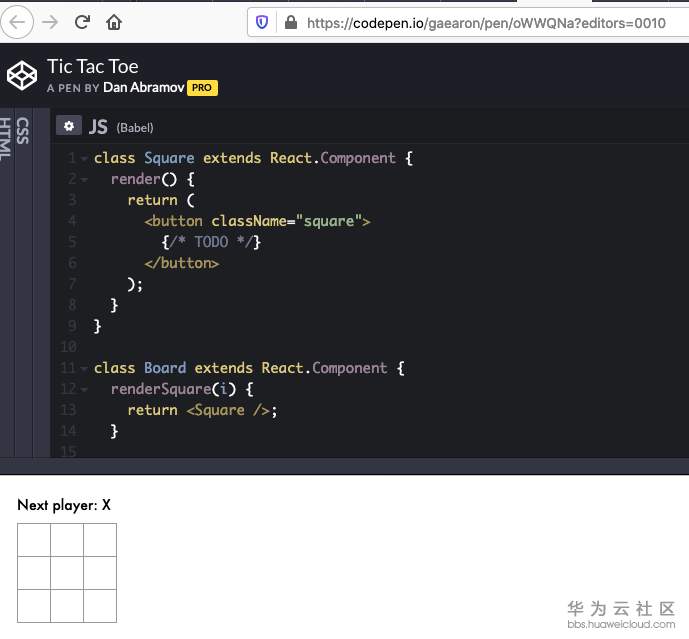Click className="square" in line 4
This screenshot has height=639, width=689.
tap(286, 221)
